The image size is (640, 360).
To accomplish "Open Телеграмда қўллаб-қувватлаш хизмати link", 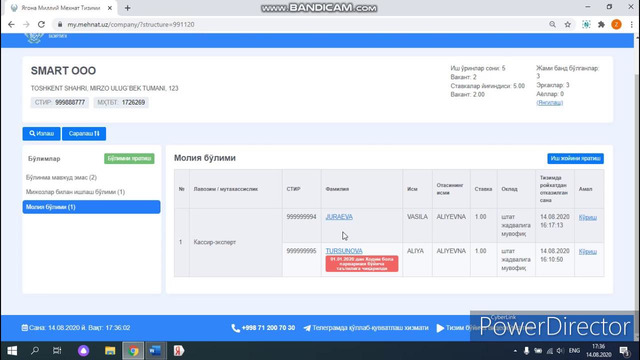I will tap(366, 328).
